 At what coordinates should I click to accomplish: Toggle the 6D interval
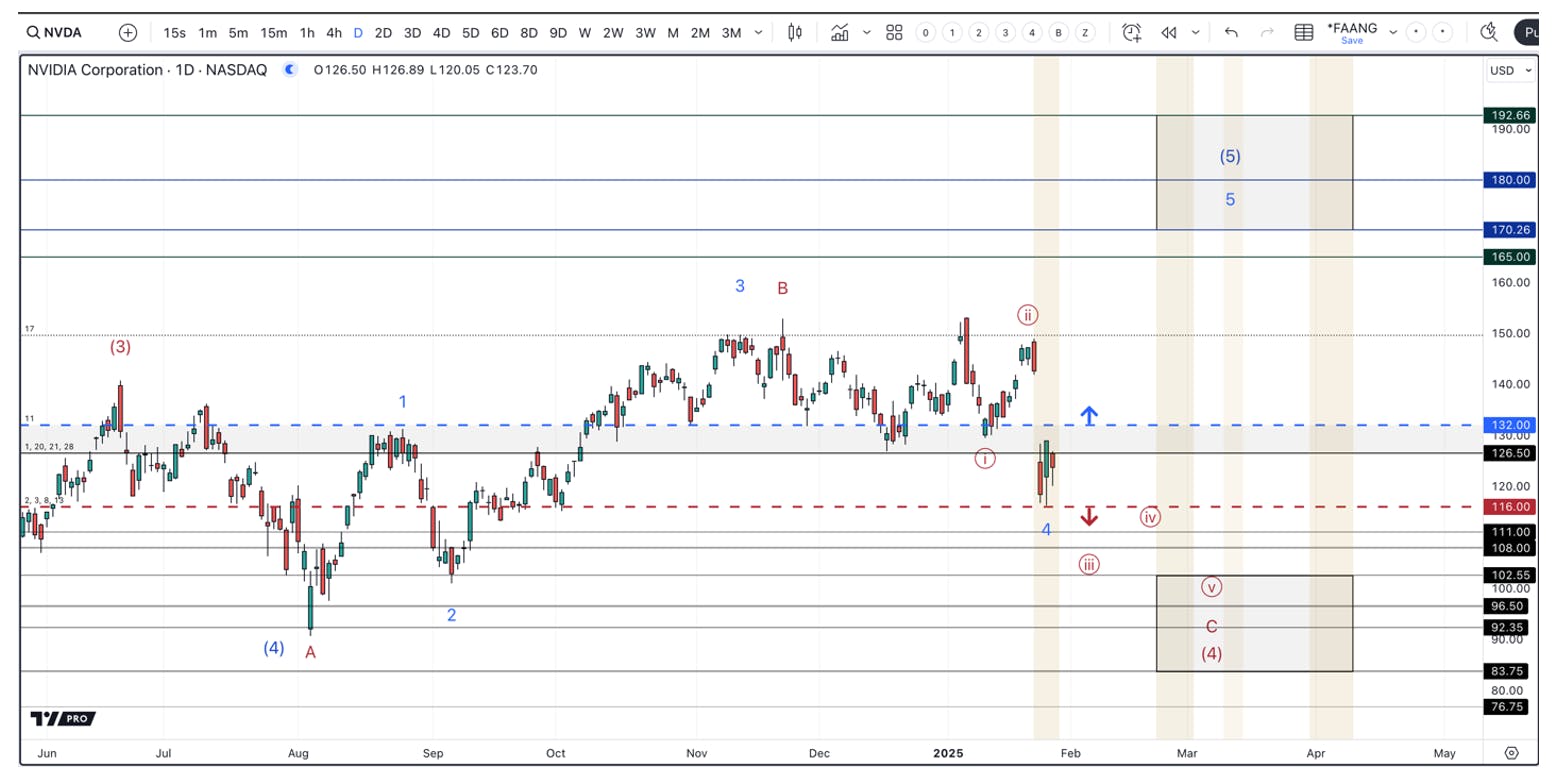click(x=499, y=33)
